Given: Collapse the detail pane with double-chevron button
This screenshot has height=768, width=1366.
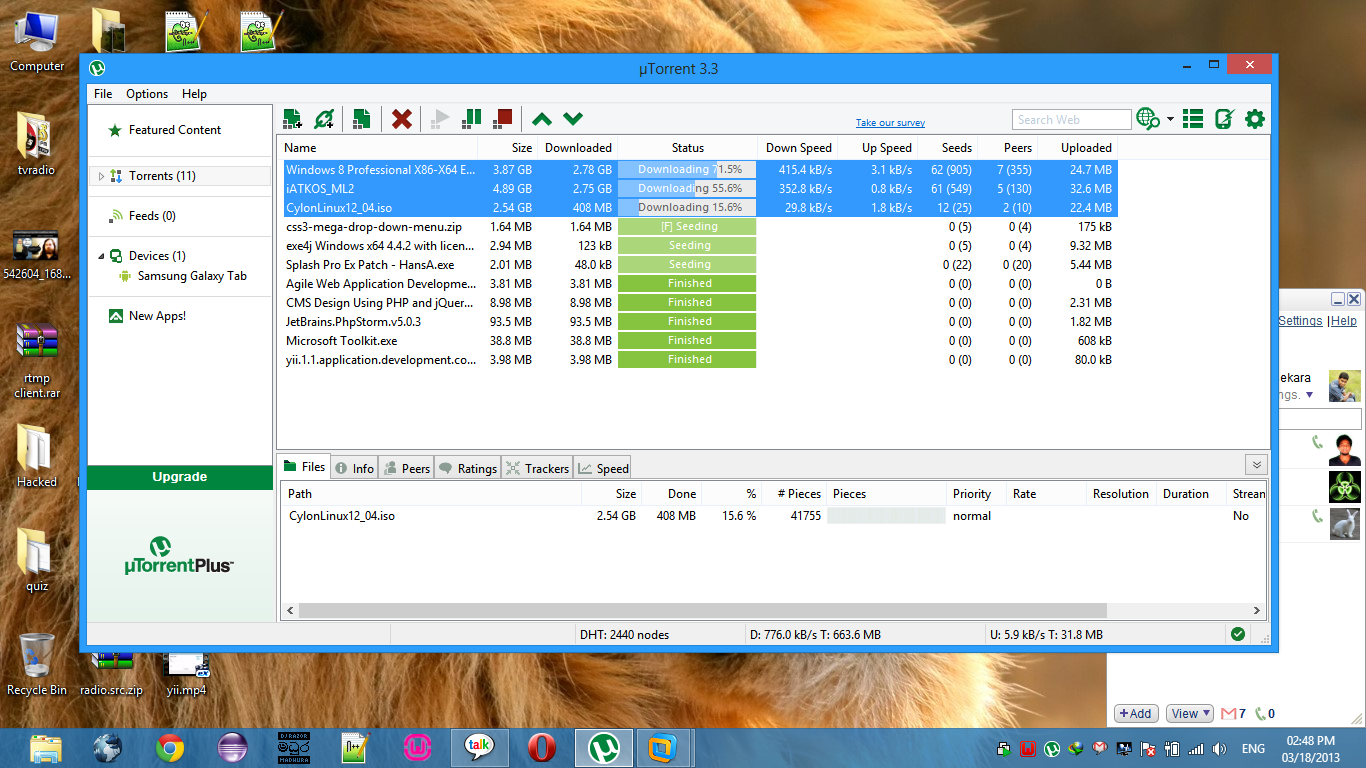Looking at the screenshot, I should [1256, 465].
